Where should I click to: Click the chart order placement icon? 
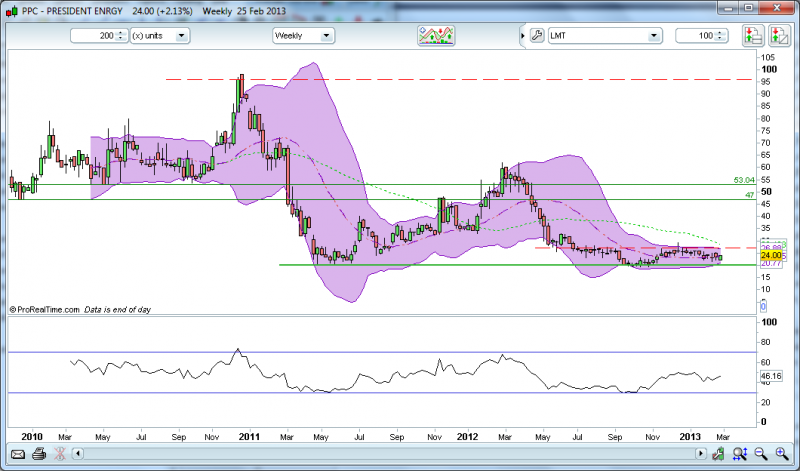point(779,36)
